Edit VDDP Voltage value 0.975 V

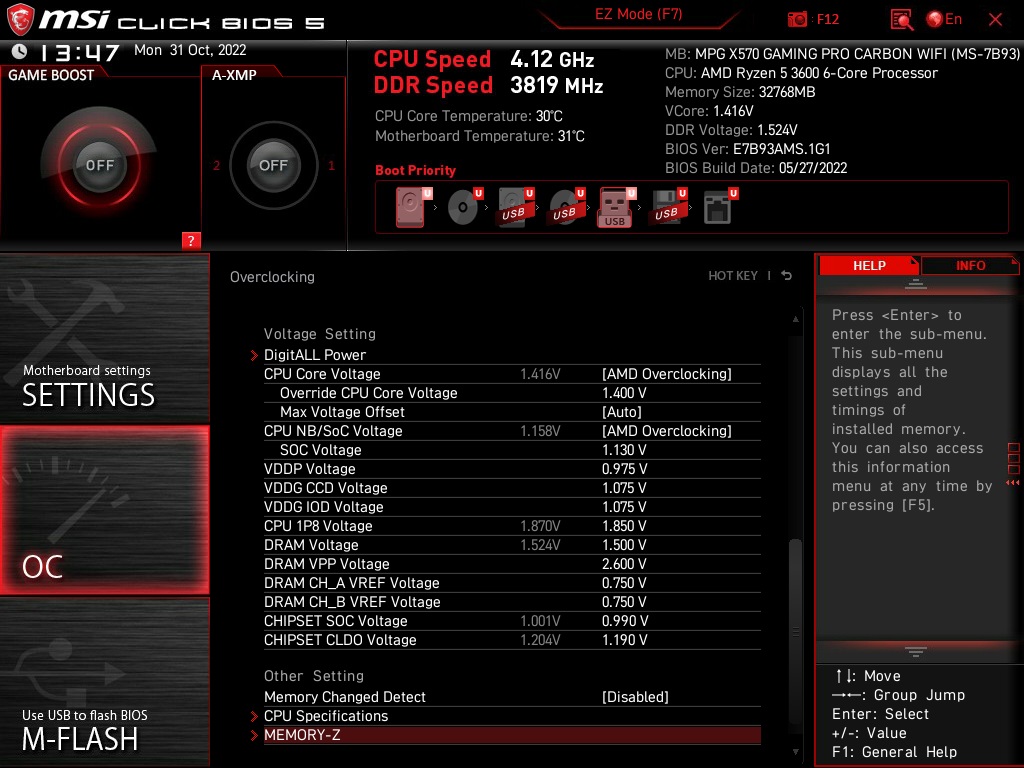[x=624, y=469]
